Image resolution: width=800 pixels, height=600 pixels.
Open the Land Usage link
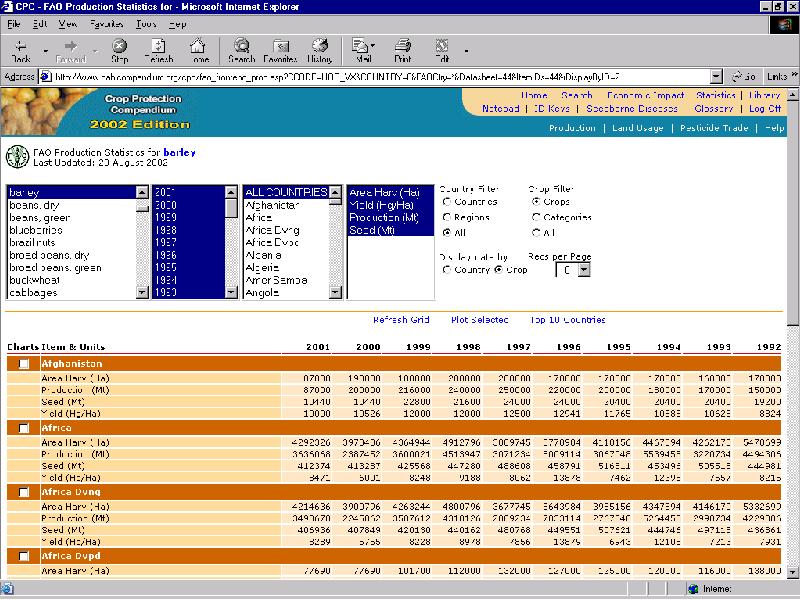pyautogui.click(x=638, y=128)
